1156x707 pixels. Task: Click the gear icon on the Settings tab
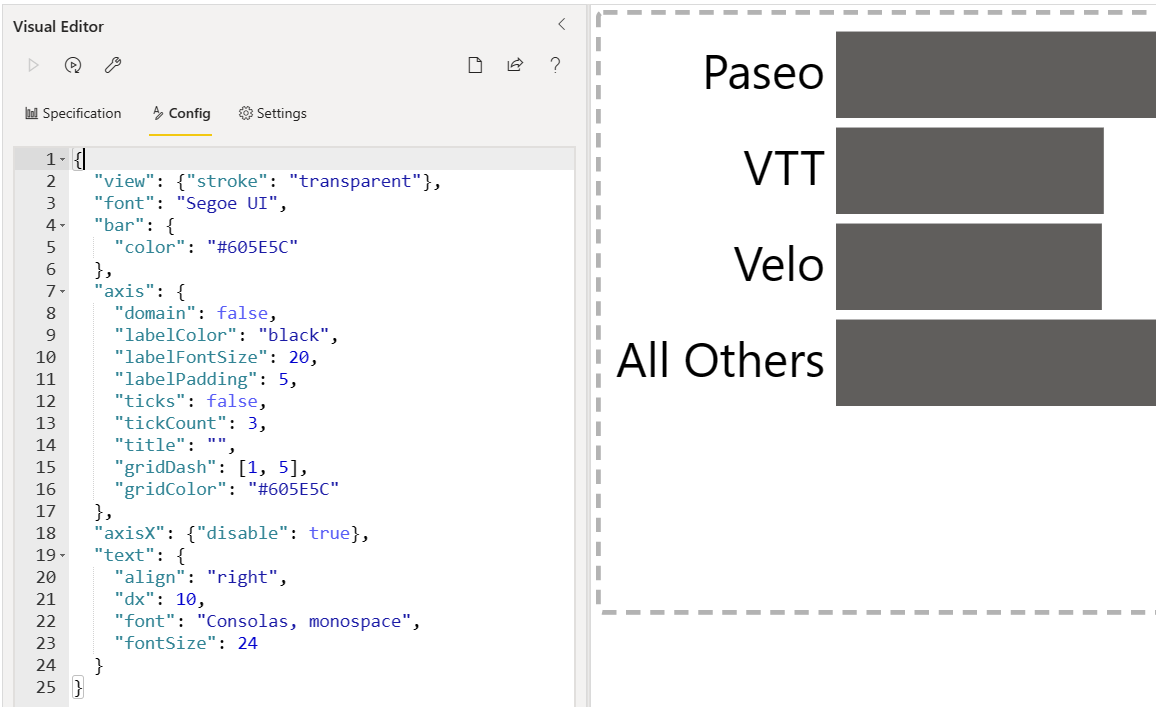tap(245, 113)
